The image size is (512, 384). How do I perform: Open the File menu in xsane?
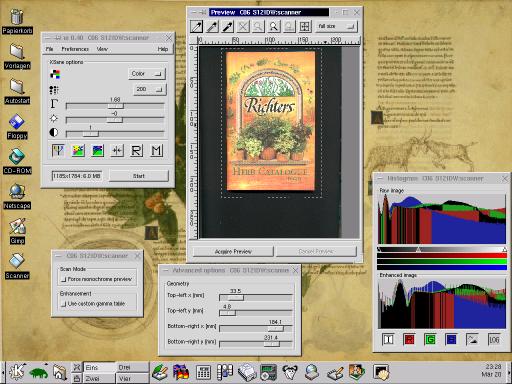coord(49,49)
